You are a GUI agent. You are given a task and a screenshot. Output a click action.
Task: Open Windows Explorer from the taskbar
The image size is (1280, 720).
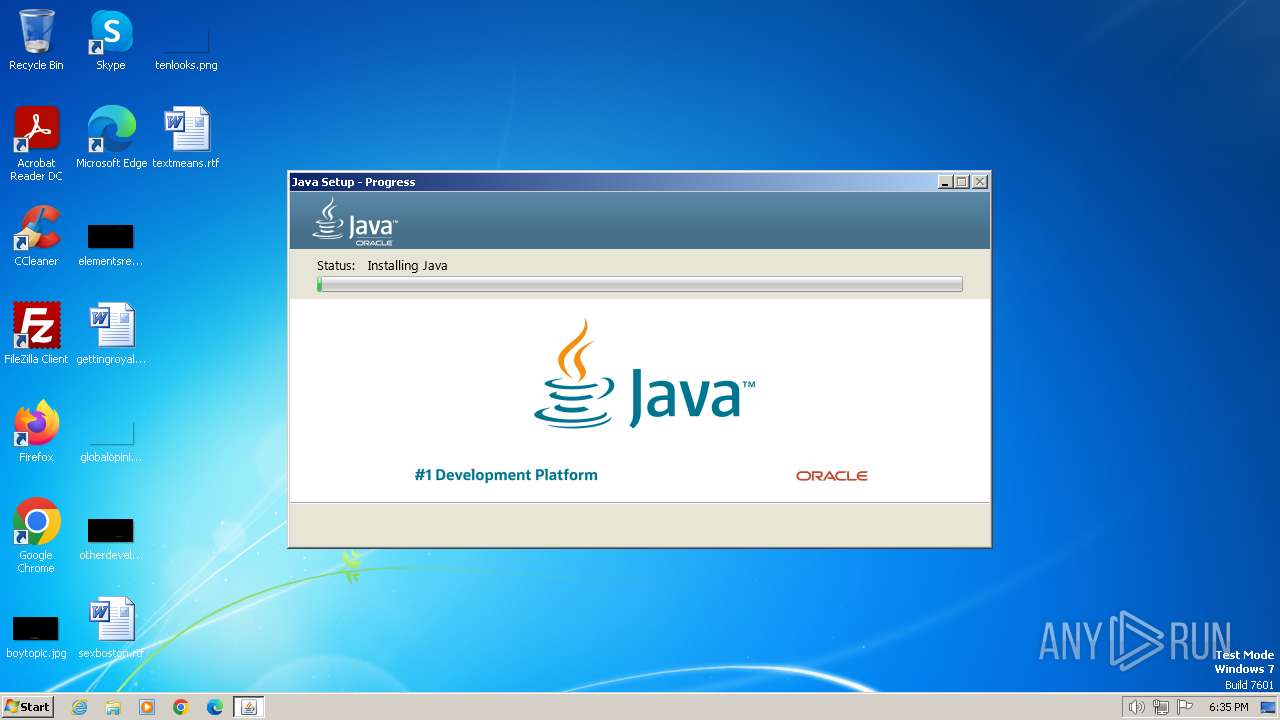(x=113, y=707)
